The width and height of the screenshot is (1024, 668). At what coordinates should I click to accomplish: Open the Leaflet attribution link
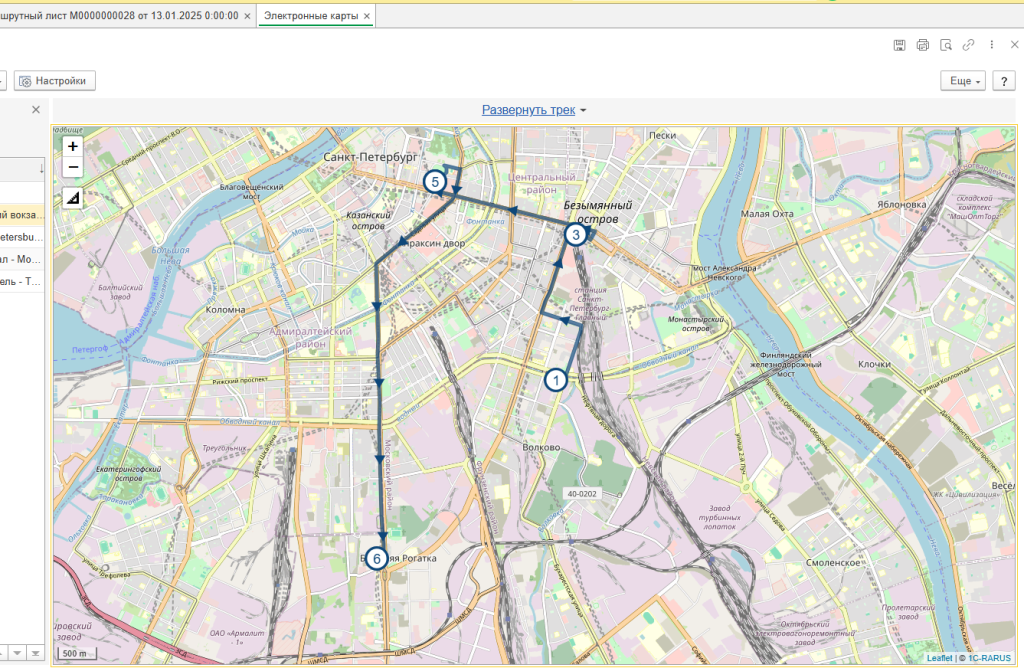click(939, 658)
